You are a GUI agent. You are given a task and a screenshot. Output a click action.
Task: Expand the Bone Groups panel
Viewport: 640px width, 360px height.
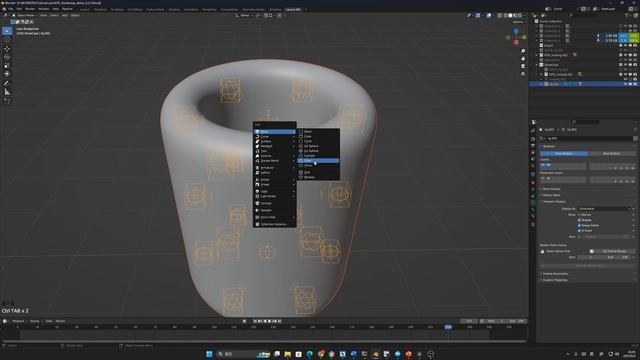[x=551, y=189]
